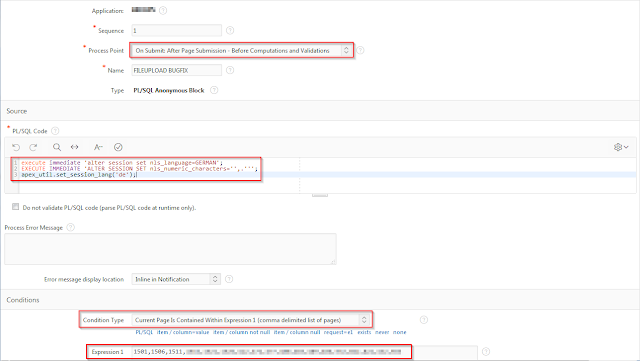640x361 pixels.
Task: Open the code editor settings gear
Action: click(x=621, y=147)
